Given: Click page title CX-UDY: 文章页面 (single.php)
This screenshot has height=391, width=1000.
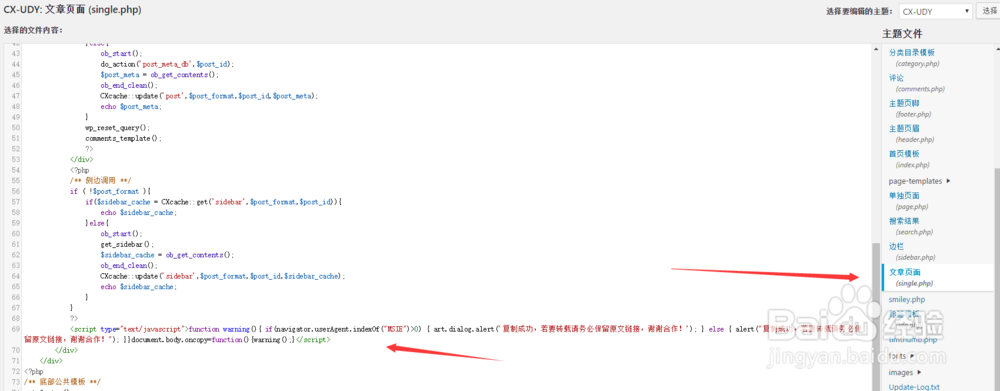Looking at the screenshot, I should [73, 10].
